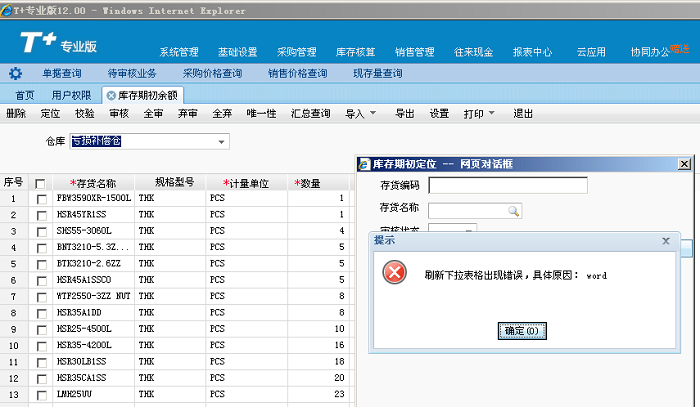Image resolution: width=700 pixels, height=407 pixels.
Task: Open the 基础设置 menu
Action: [238, 52]
